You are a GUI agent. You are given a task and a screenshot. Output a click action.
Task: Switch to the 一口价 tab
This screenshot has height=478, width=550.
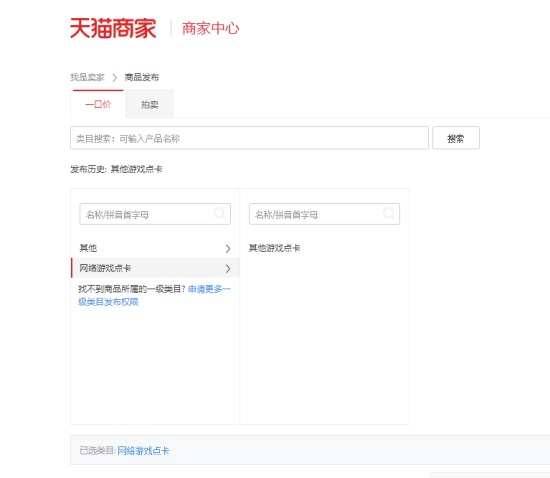coord(98,104)
